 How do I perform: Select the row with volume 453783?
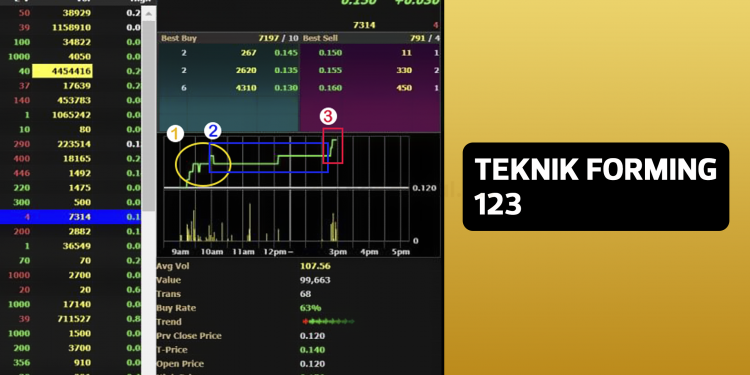pyautogui.click(x=71, y=100)
